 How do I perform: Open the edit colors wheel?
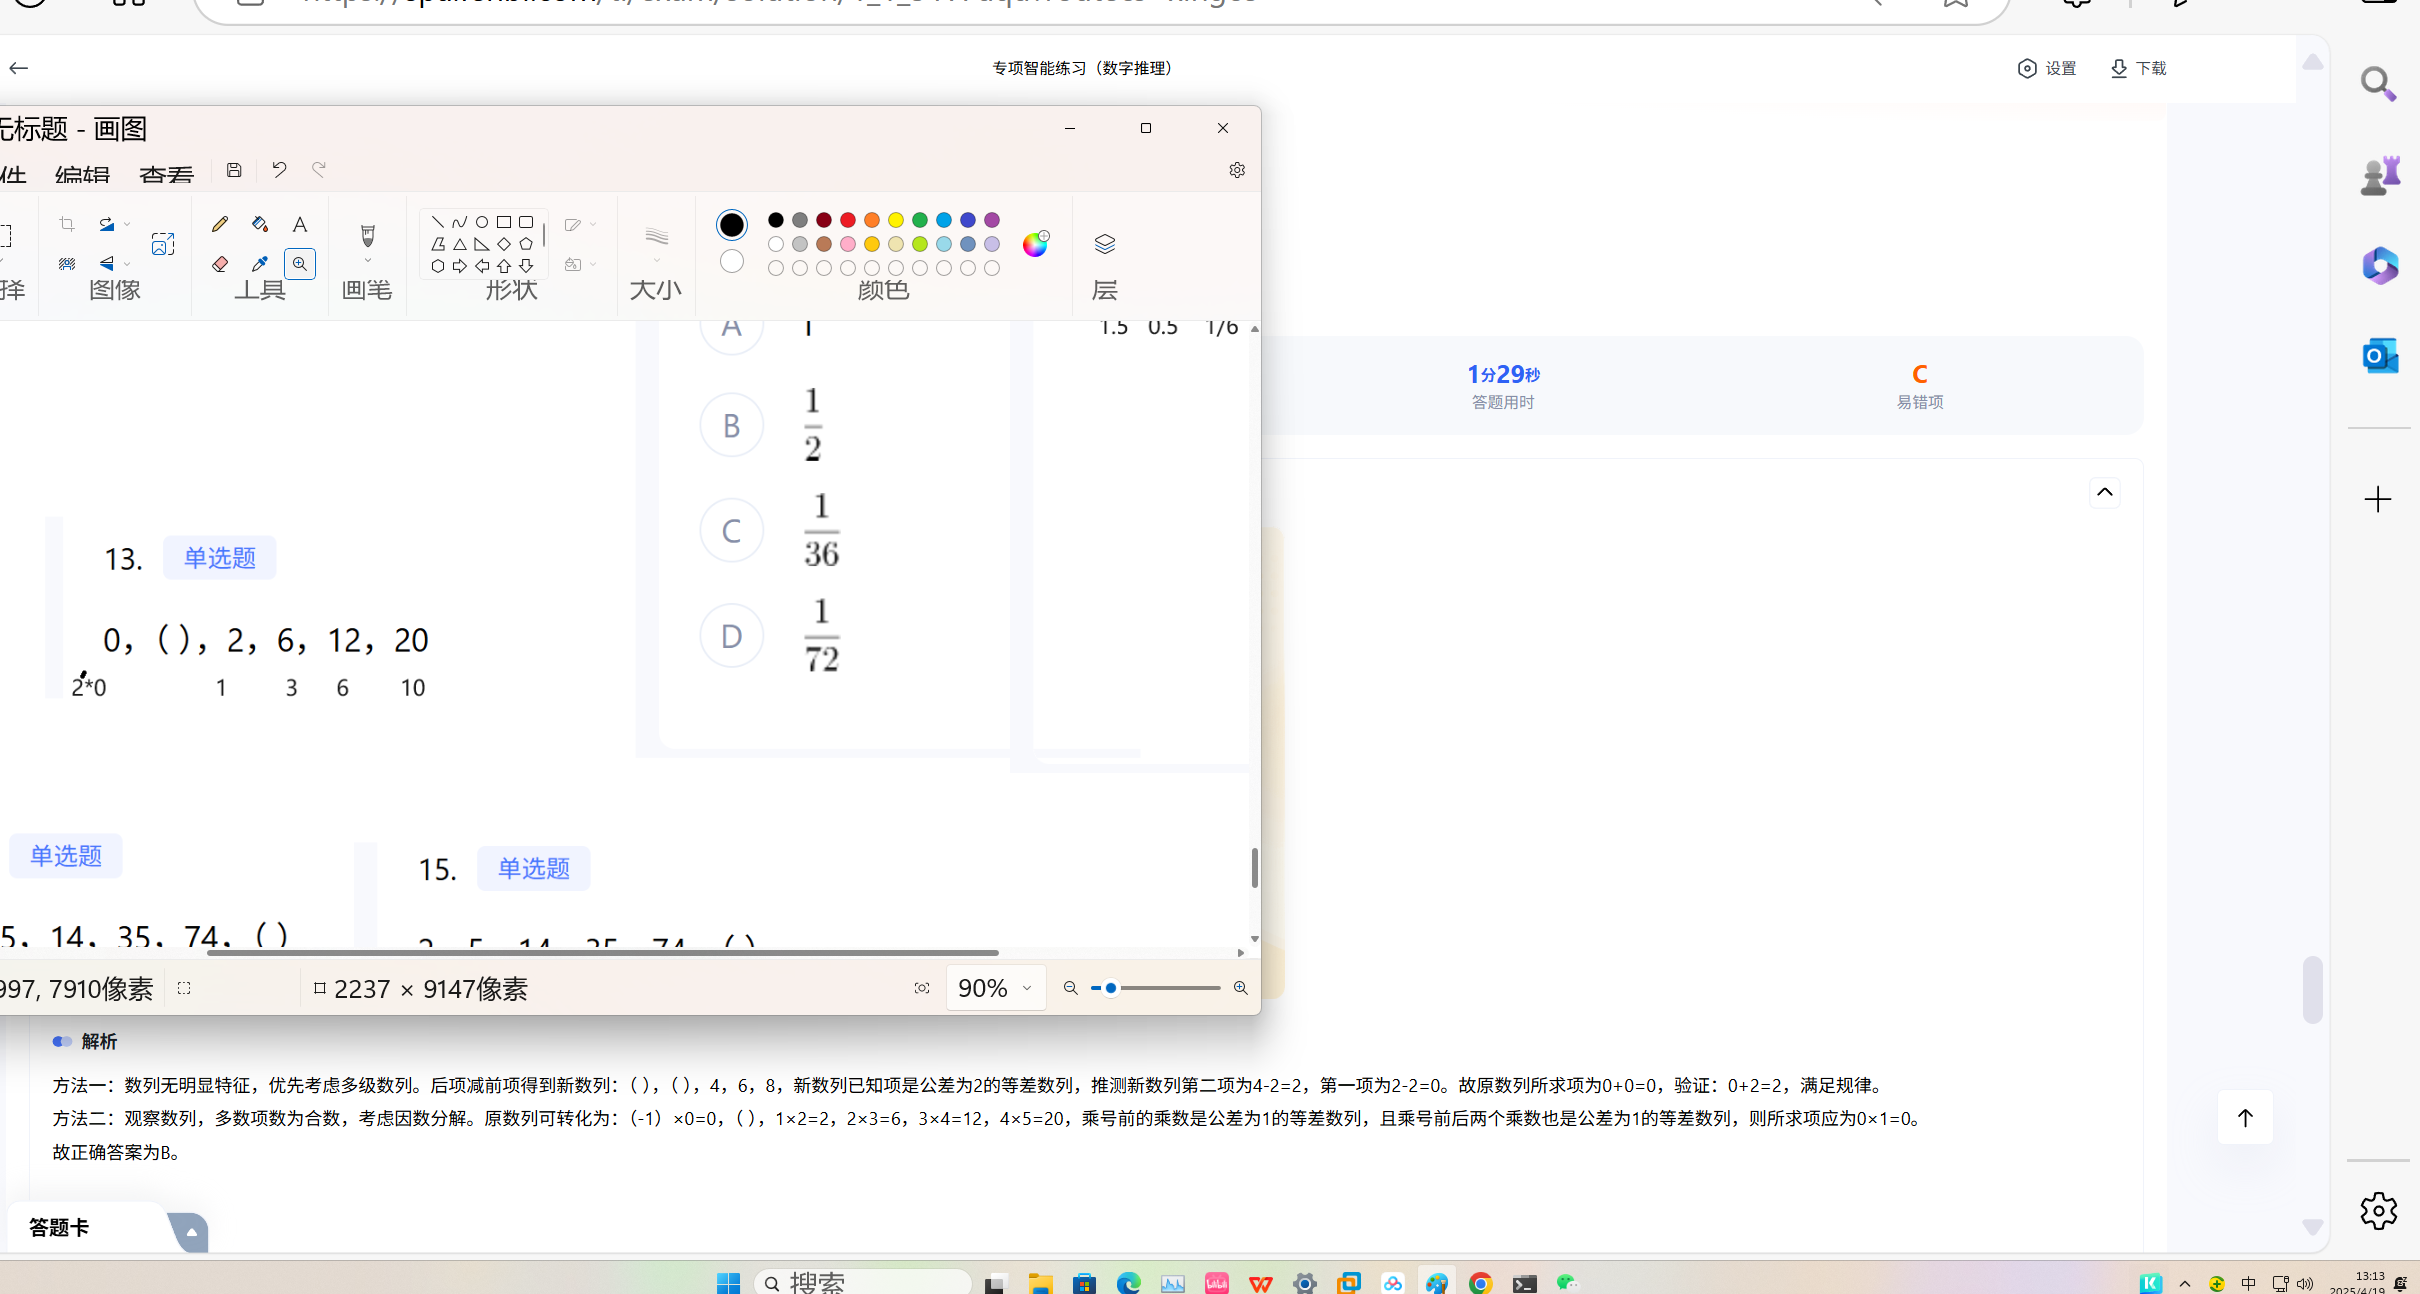pos(1035,245)
